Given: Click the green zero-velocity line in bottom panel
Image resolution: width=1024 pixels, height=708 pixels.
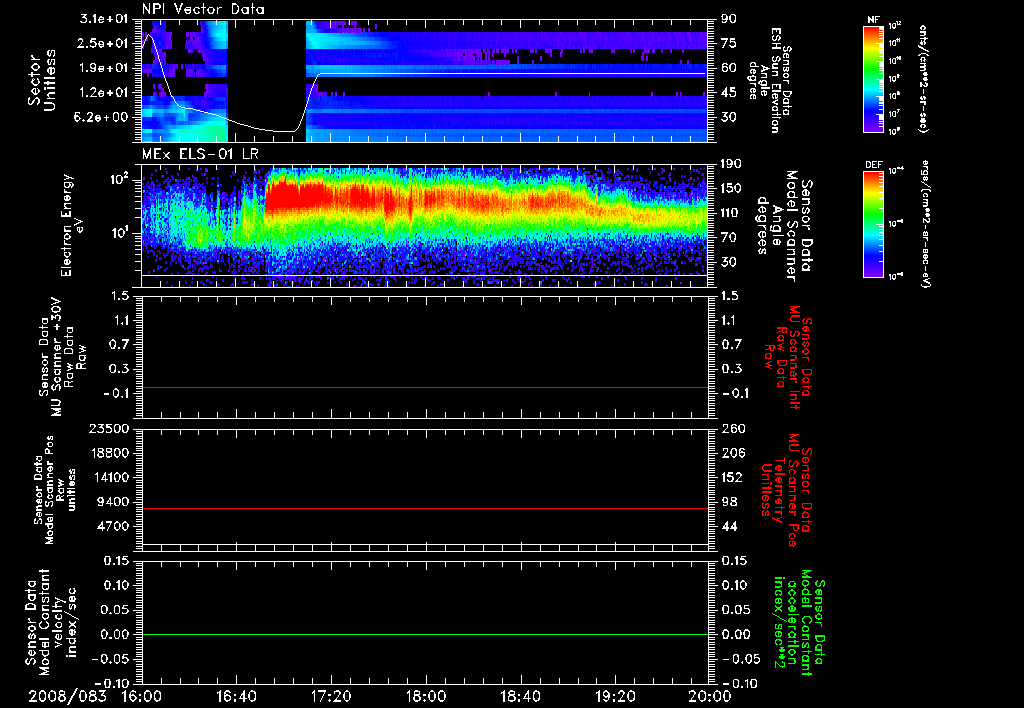Looking at the screenshot, I should tap(426, 634).
